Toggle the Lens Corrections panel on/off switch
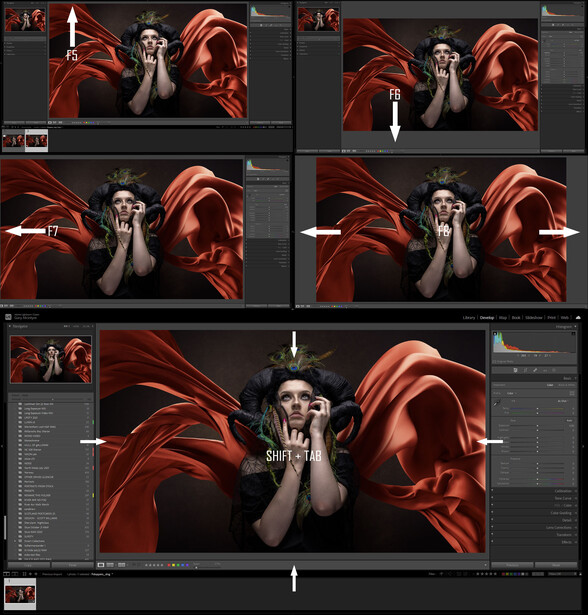Screen dimensions: 588x615 [493, 527]
